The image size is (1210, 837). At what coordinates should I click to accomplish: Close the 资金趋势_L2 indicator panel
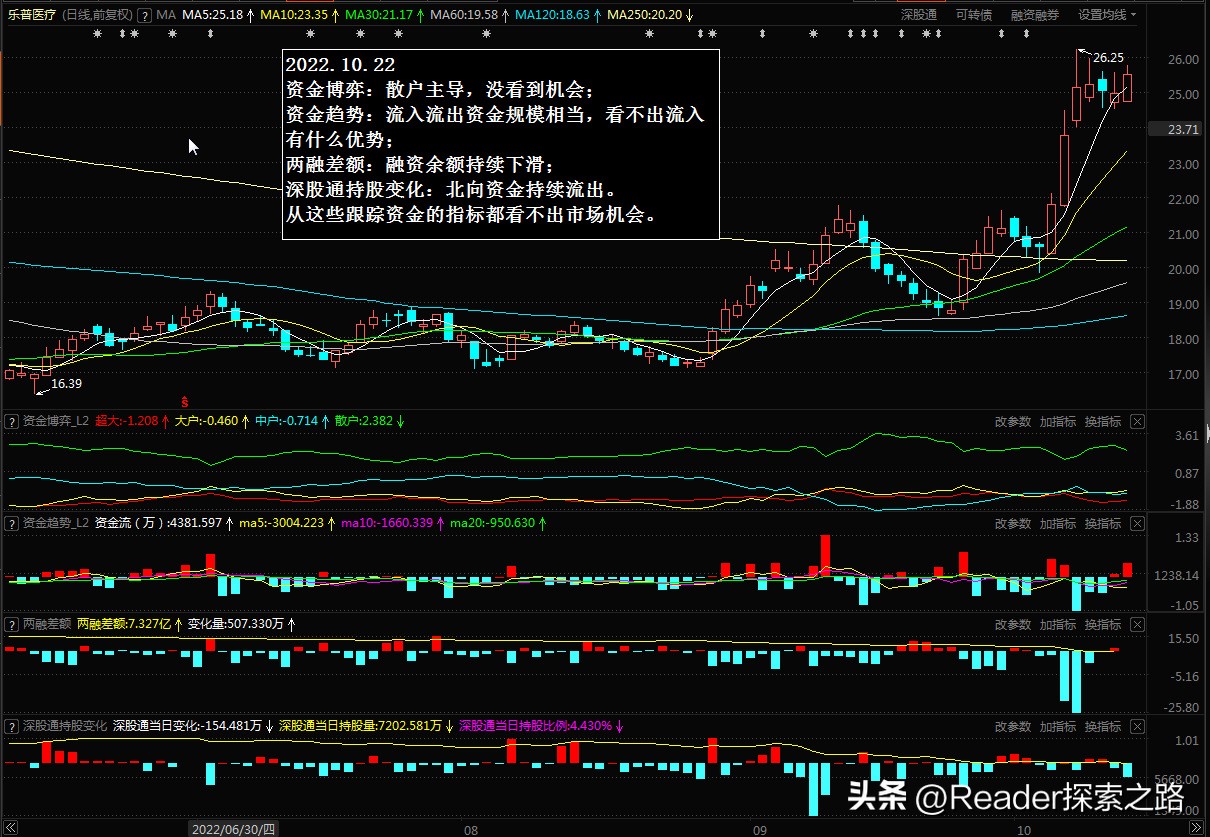tap(1137, 523)
